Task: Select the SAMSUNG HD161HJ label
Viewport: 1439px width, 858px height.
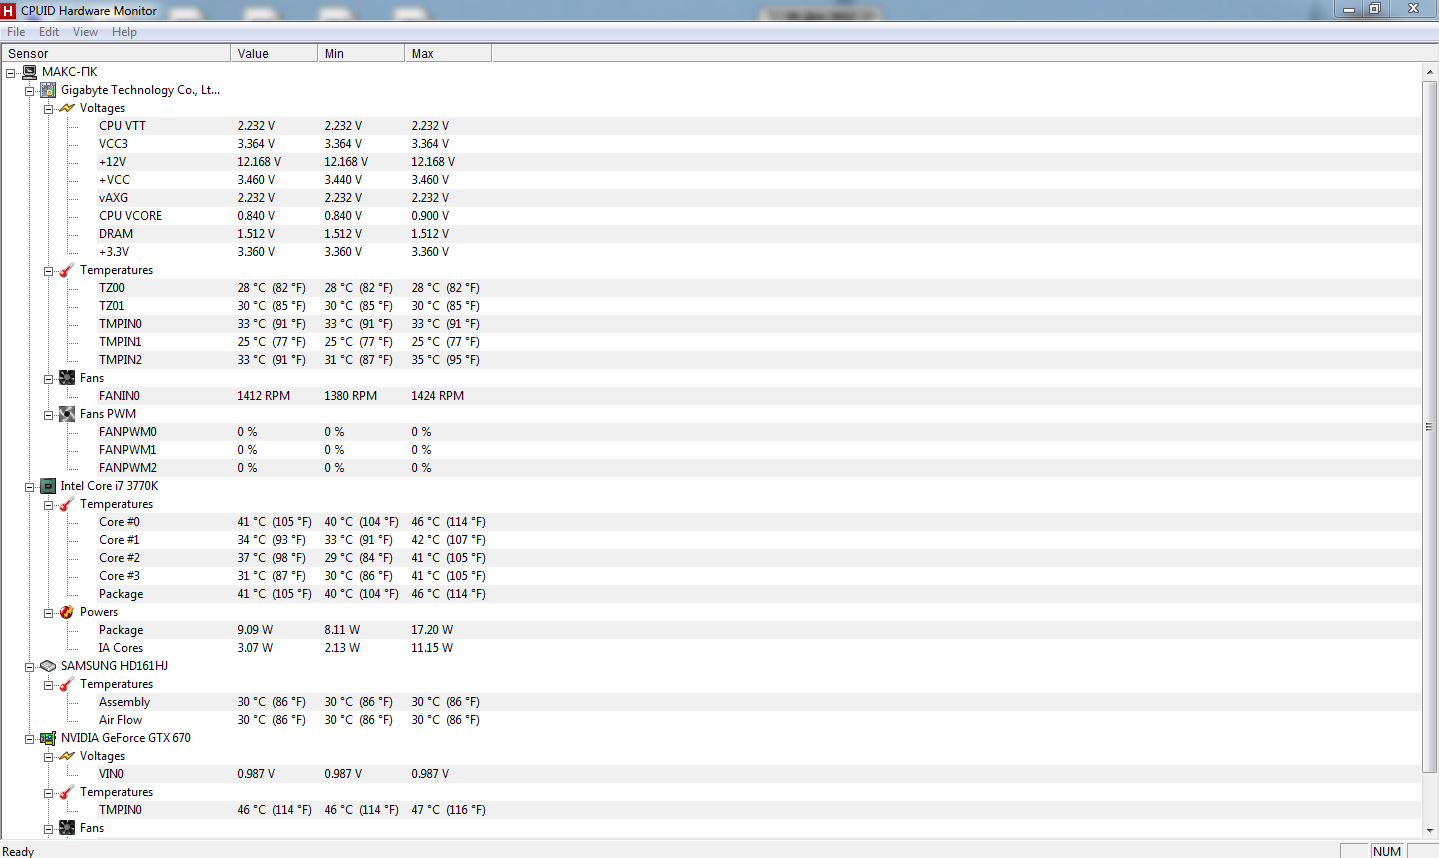Action: pyautogui.click(x=114, y=666)
